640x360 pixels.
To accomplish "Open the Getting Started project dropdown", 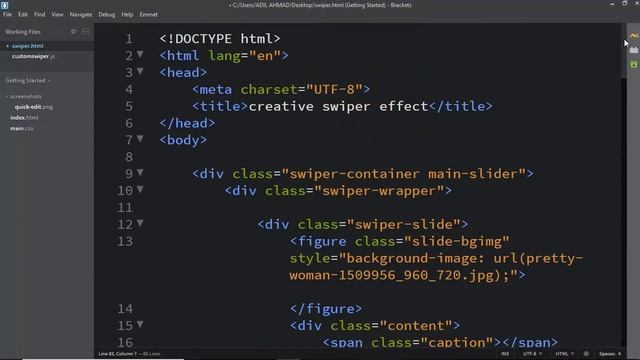I will pos(28,80).
